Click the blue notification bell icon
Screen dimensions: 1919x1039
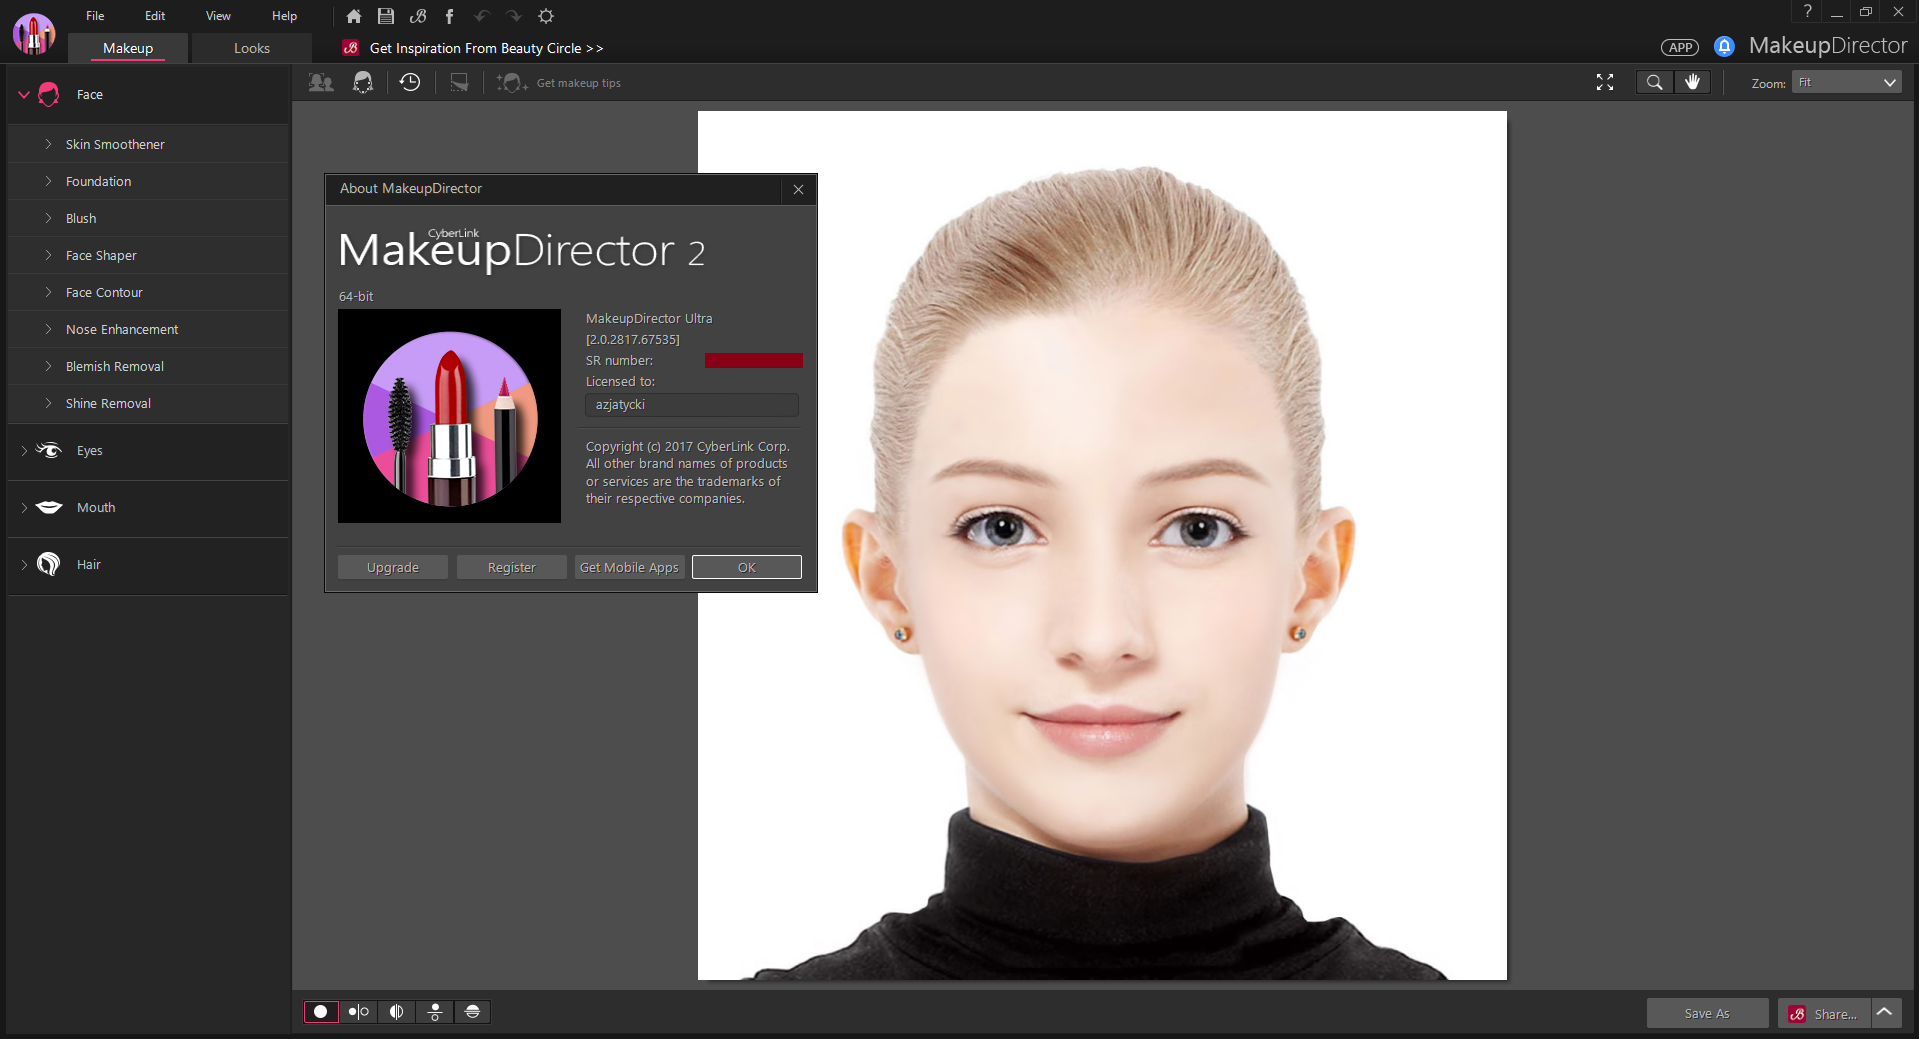(1724, 46)
